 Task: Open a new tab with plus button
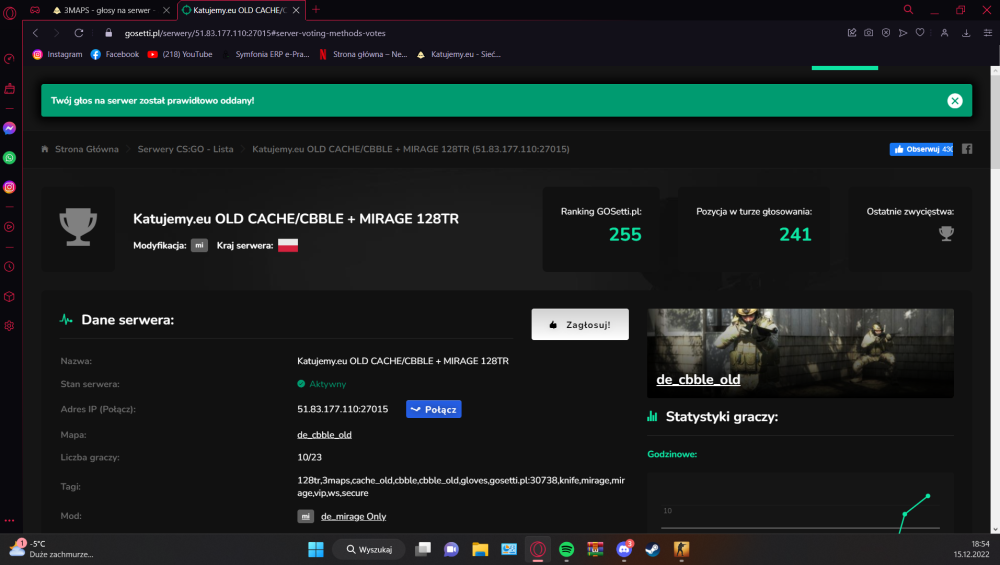pyautogui.click(x=316, y=10)
